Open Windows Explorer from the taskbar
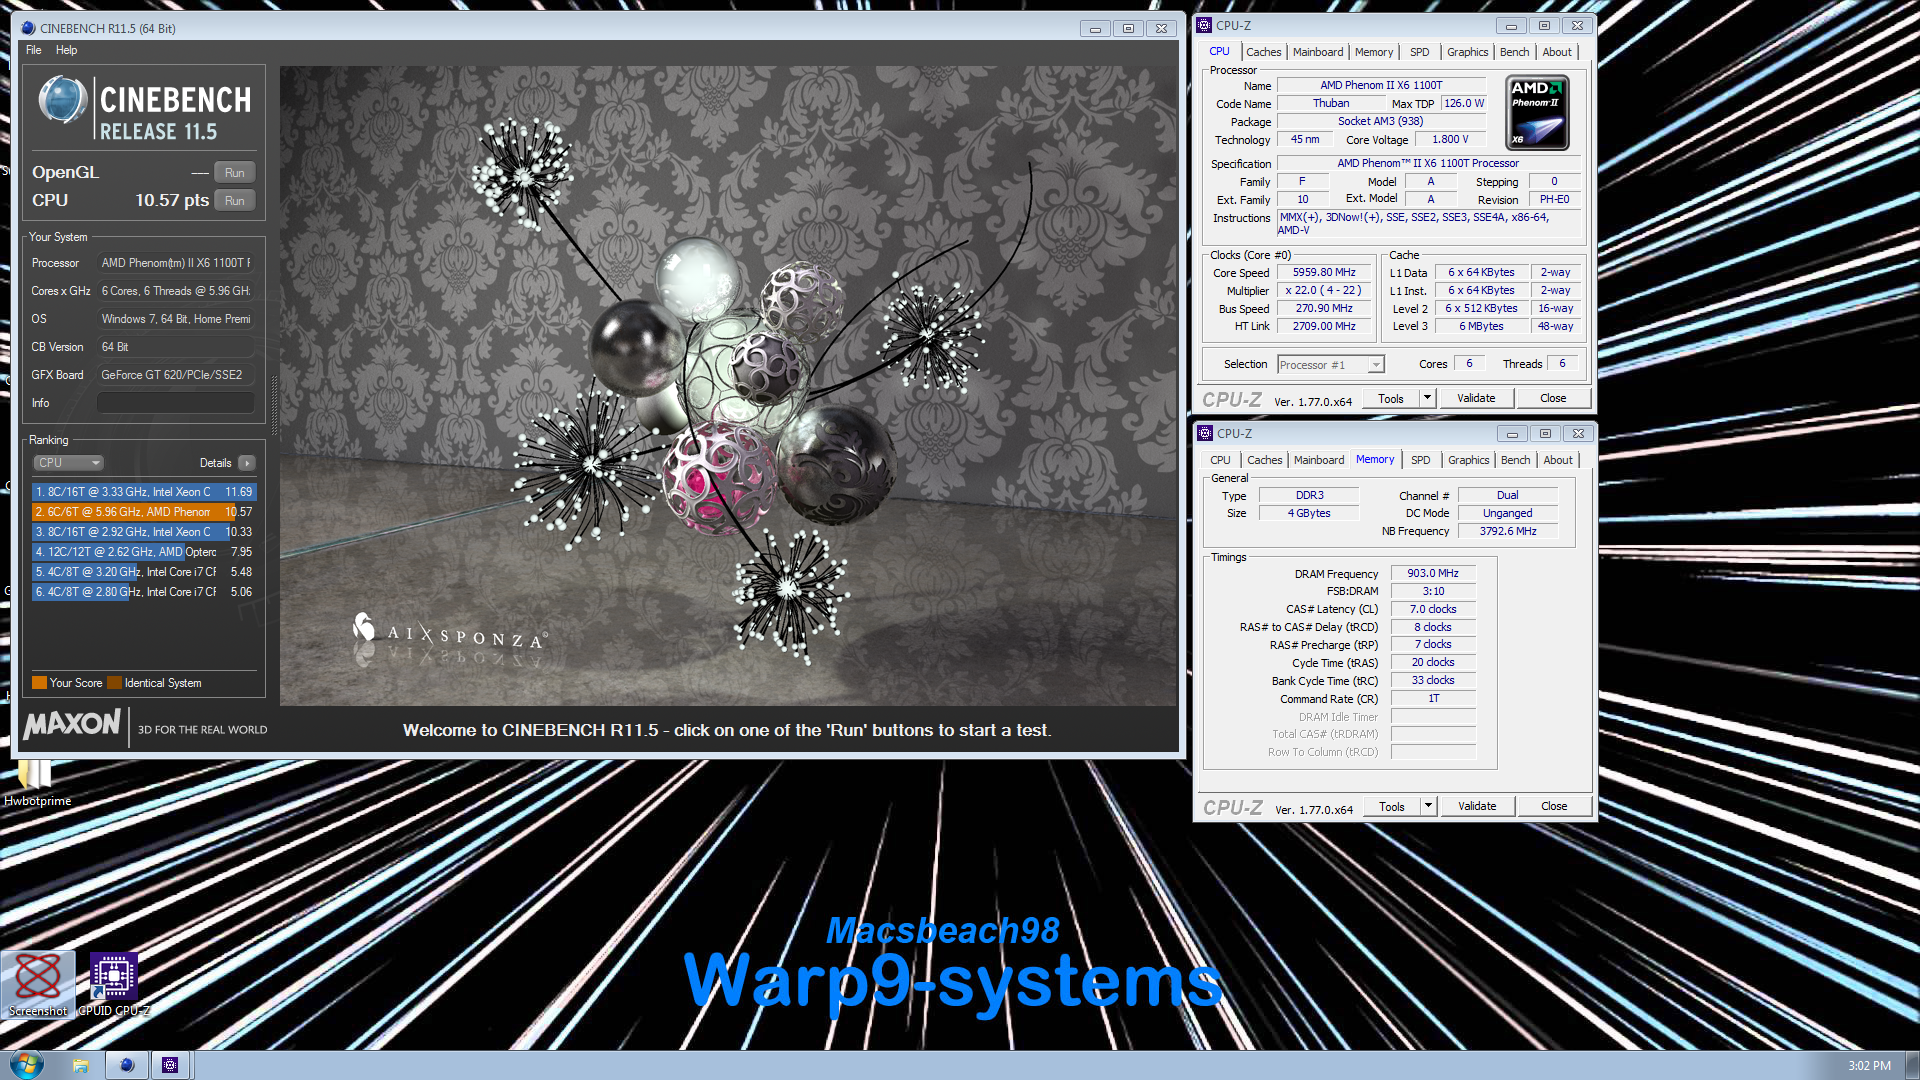This screenshot has height=1080, width=1920. pos(81,1065)
